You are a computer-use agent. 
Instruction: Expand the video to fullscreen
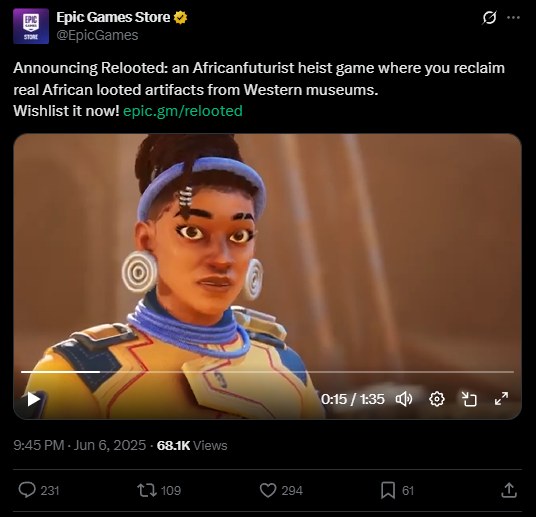501,399
